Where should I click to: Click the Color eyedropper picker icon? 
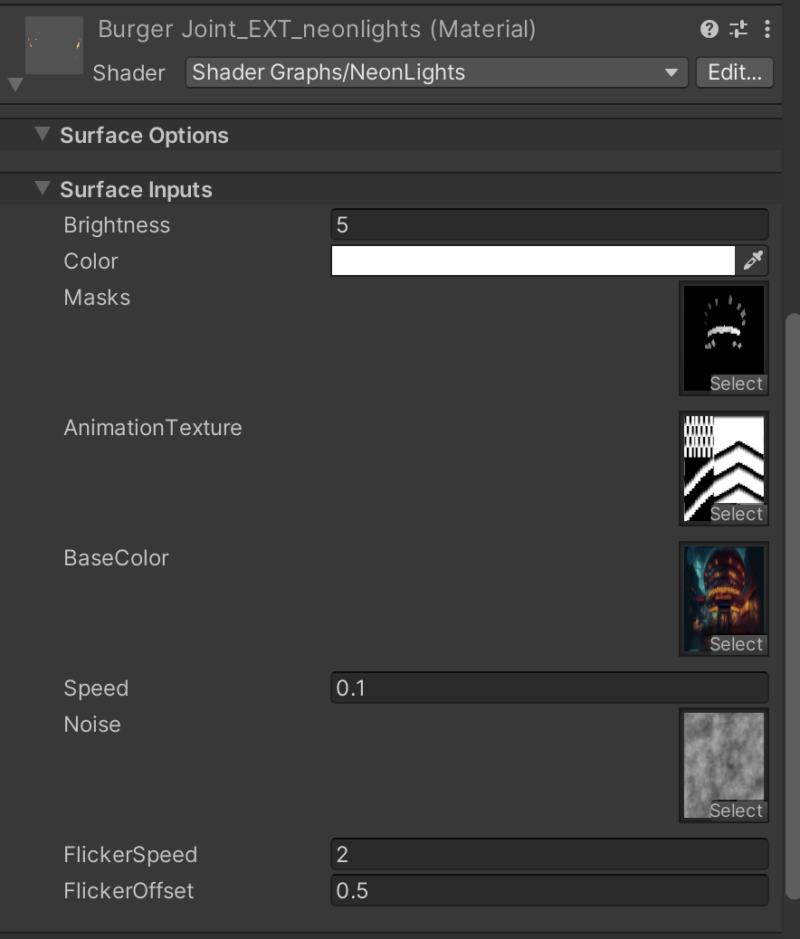tap(753, 261)
